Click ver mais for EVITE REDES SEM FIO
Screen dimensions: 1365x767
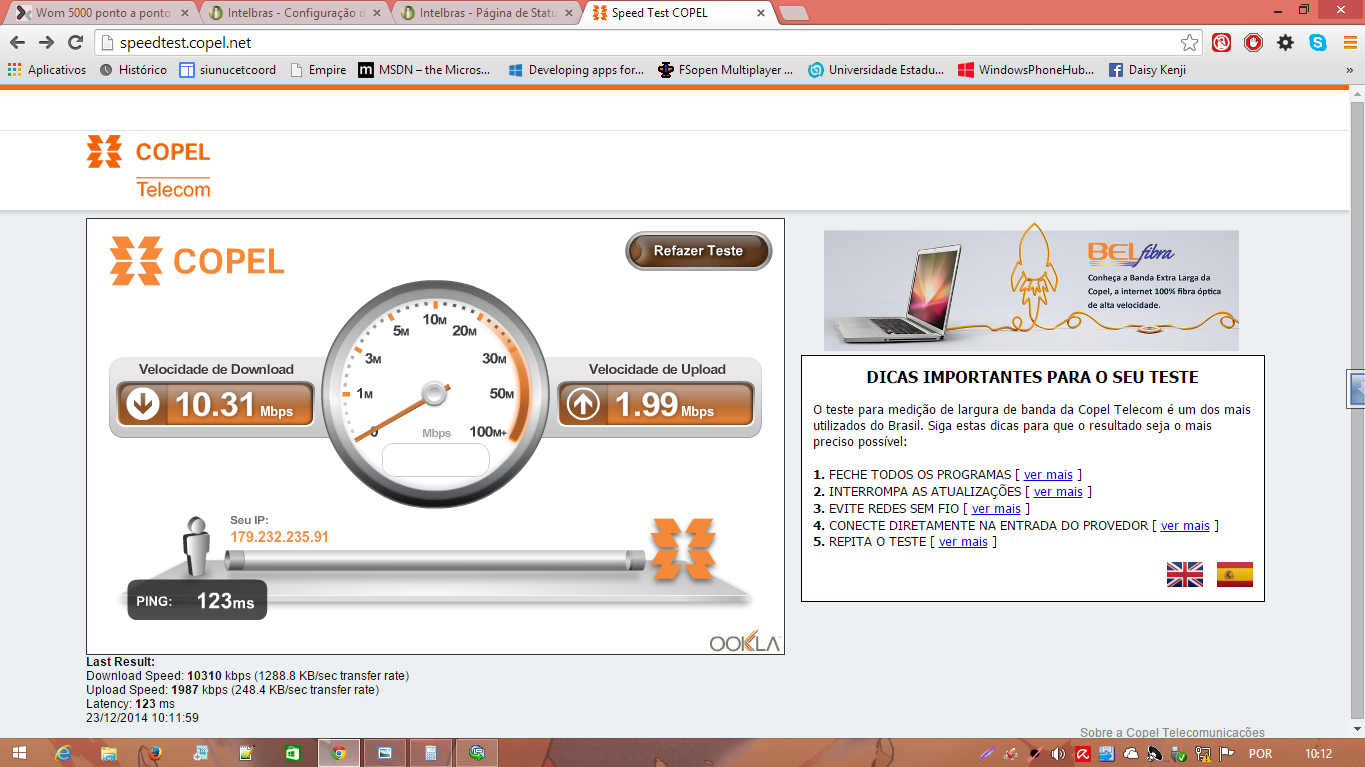point(996,509)
